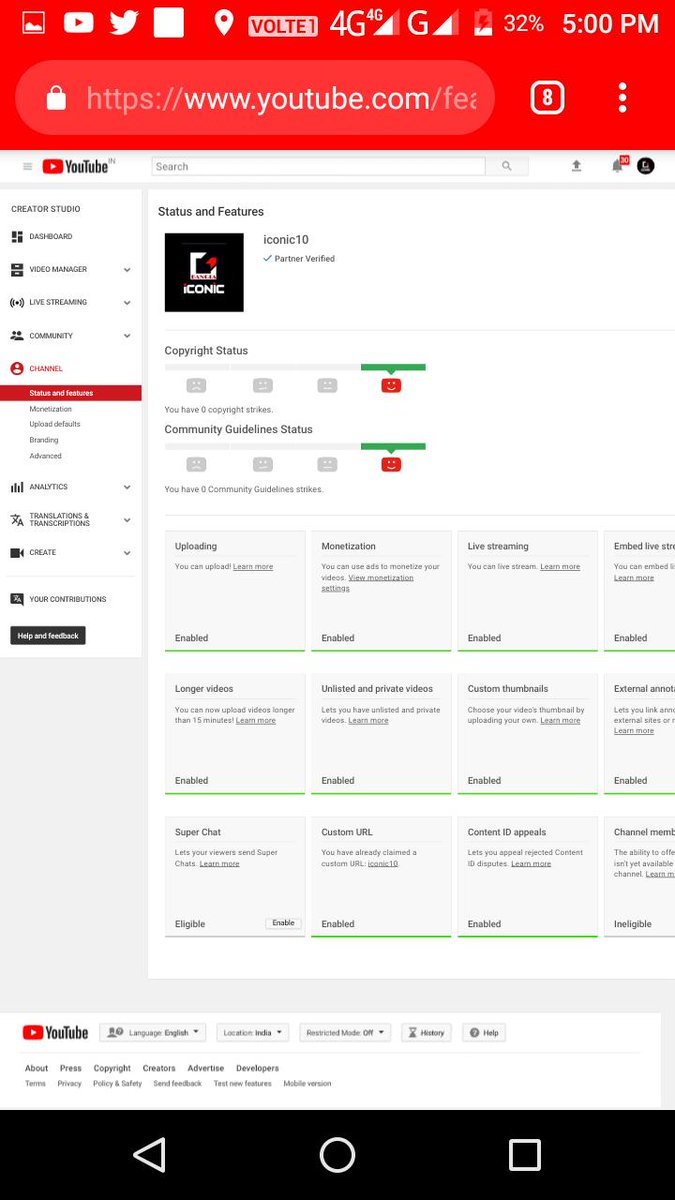675x1200 pixels.
Task: Click the footer YouTube logo
Action: [x=55, y=1033]
